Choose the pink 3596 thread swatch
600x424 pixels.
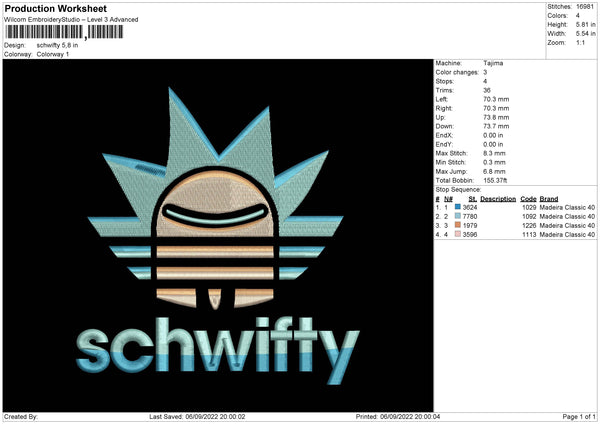click(458, 234)
